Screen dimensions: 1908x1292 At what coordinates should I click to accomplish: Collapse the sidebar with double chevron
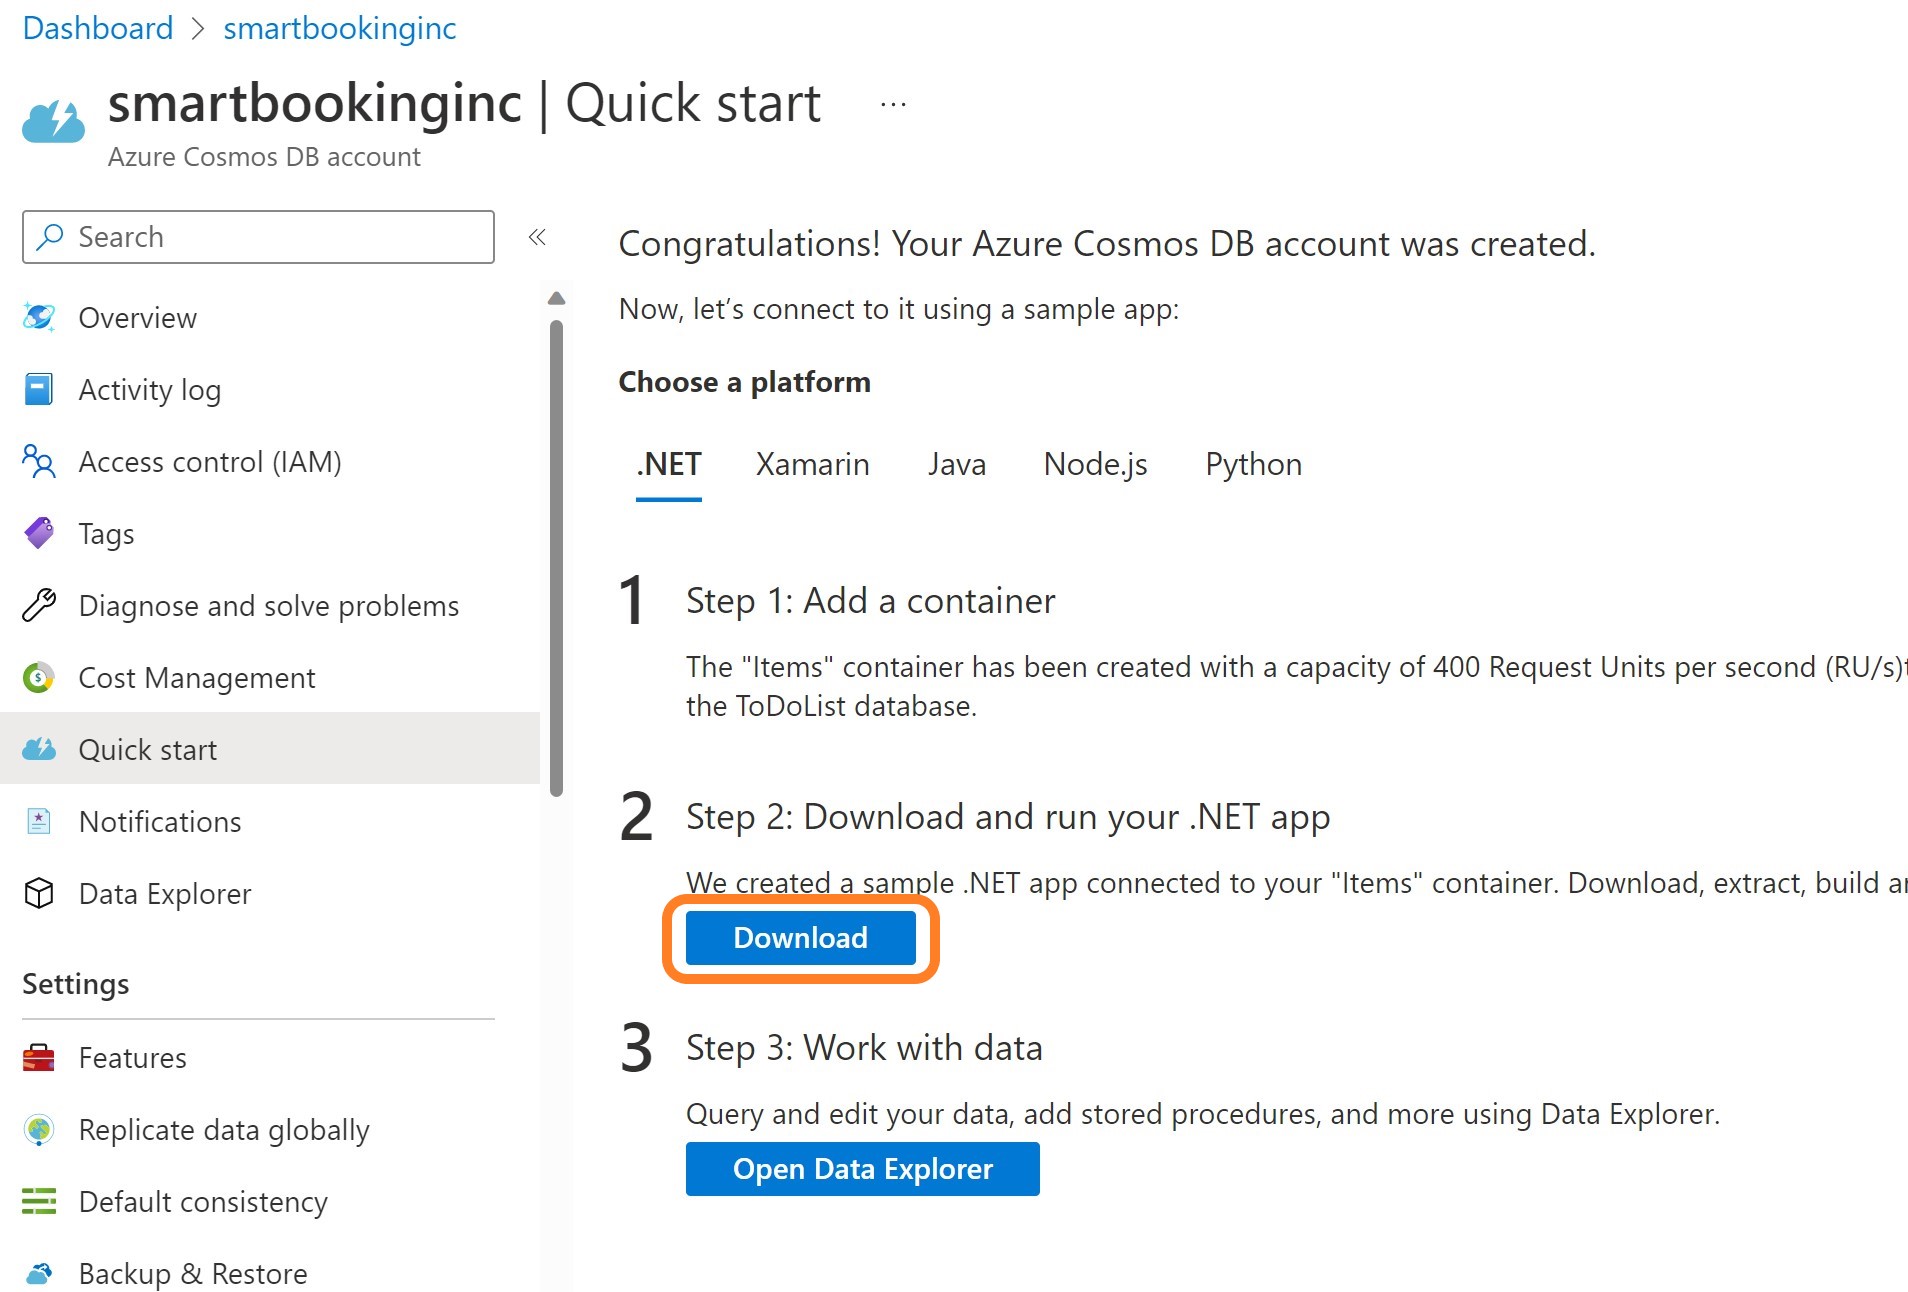(x=537, y=237)
